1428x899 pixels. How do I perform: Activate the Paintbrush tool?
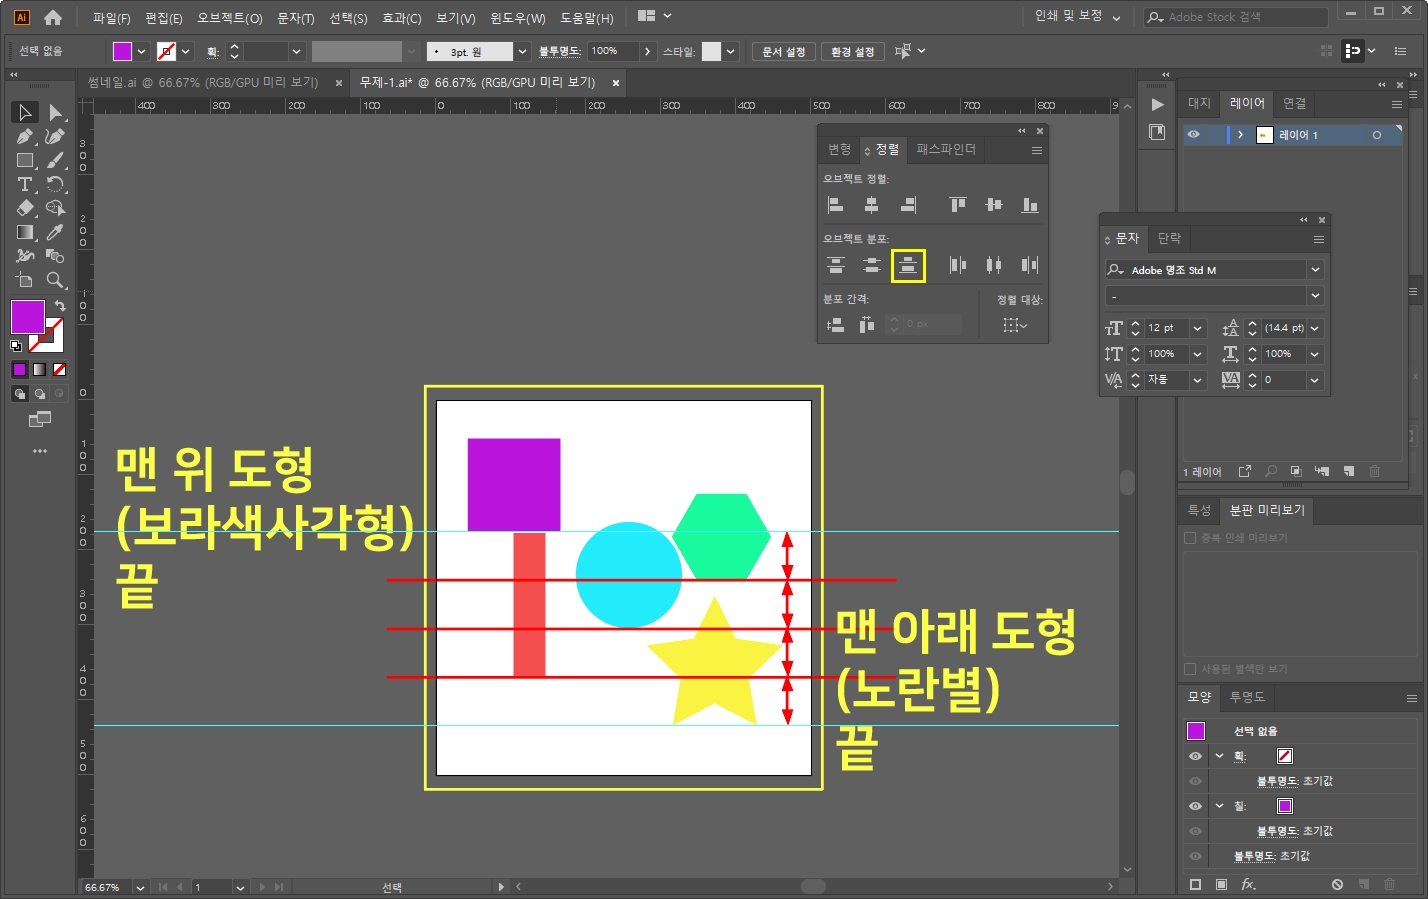tap(56, 160)
